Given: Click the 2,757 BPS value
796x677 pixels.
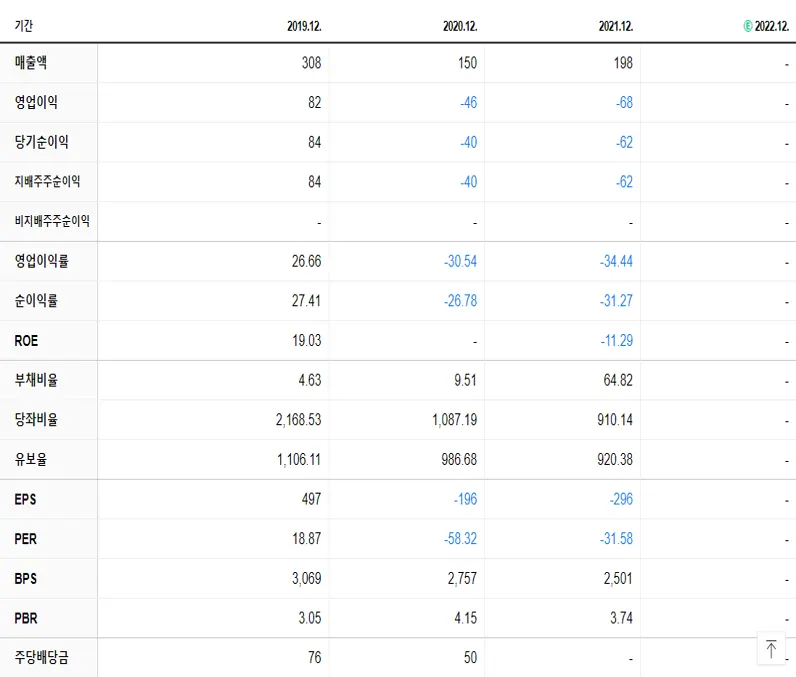Looking at the screenshot, I should [x=462, y=578].
